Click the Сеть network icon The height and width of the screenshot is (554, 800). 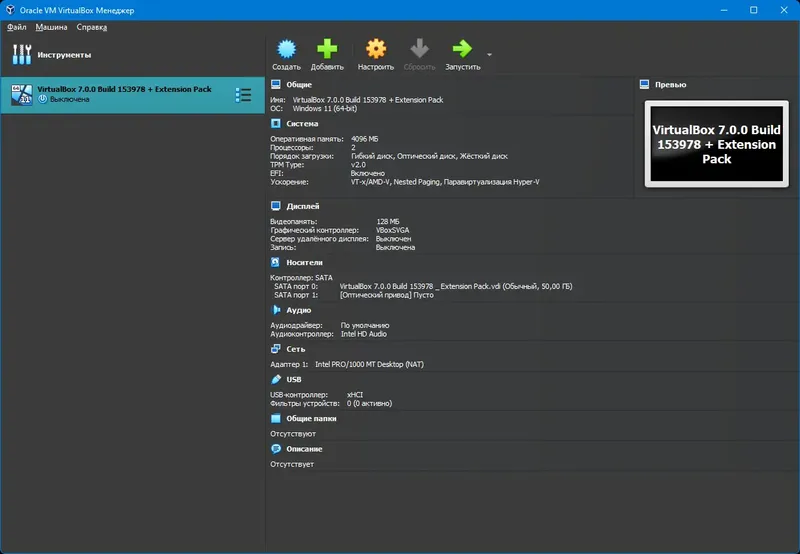coord(276,348)
